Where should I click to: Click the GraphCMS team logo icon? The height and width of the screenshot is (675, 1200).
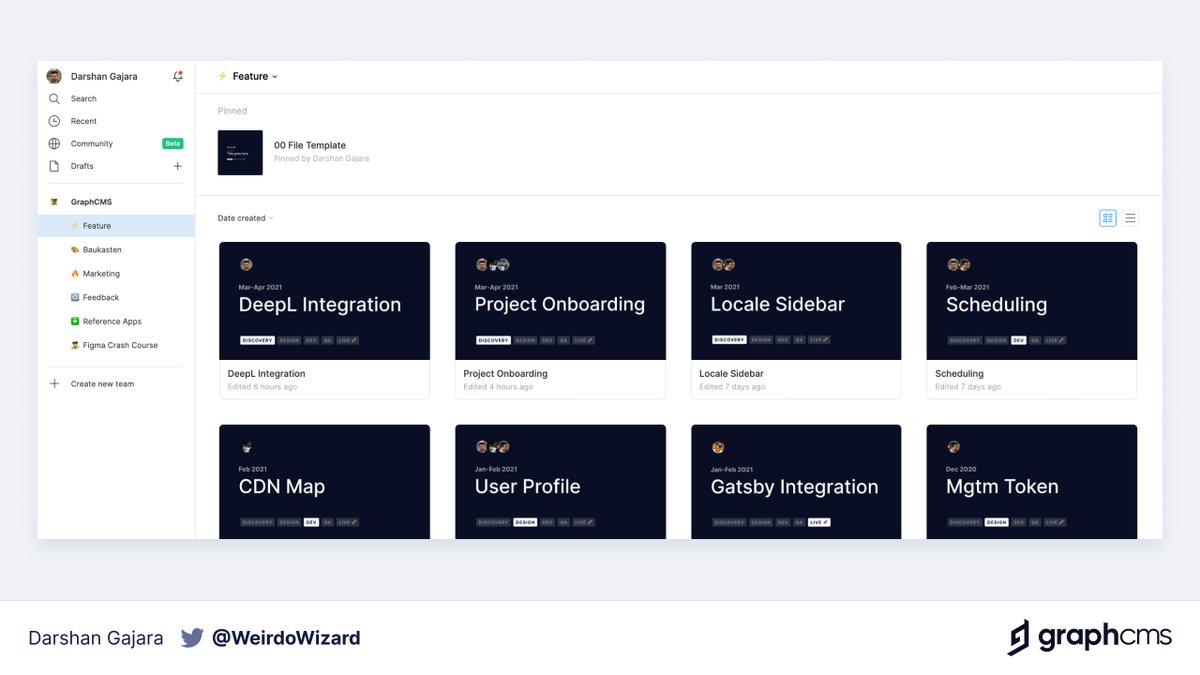point(54,202)
